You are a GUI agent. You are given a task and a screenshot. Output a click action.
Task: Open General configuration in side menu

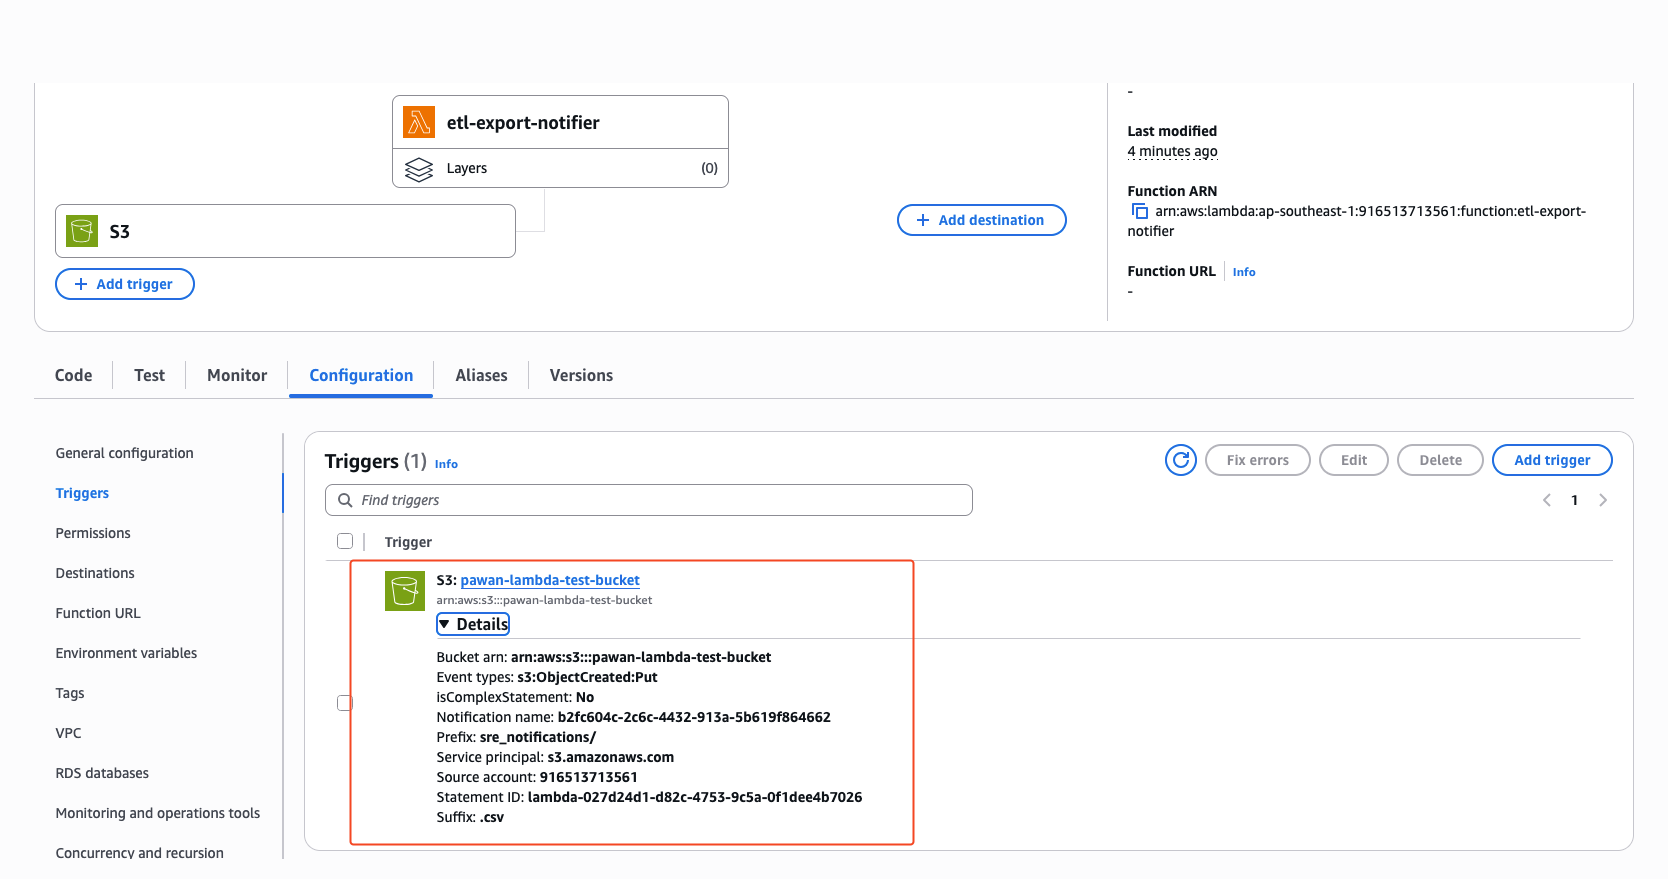[124, 453]
